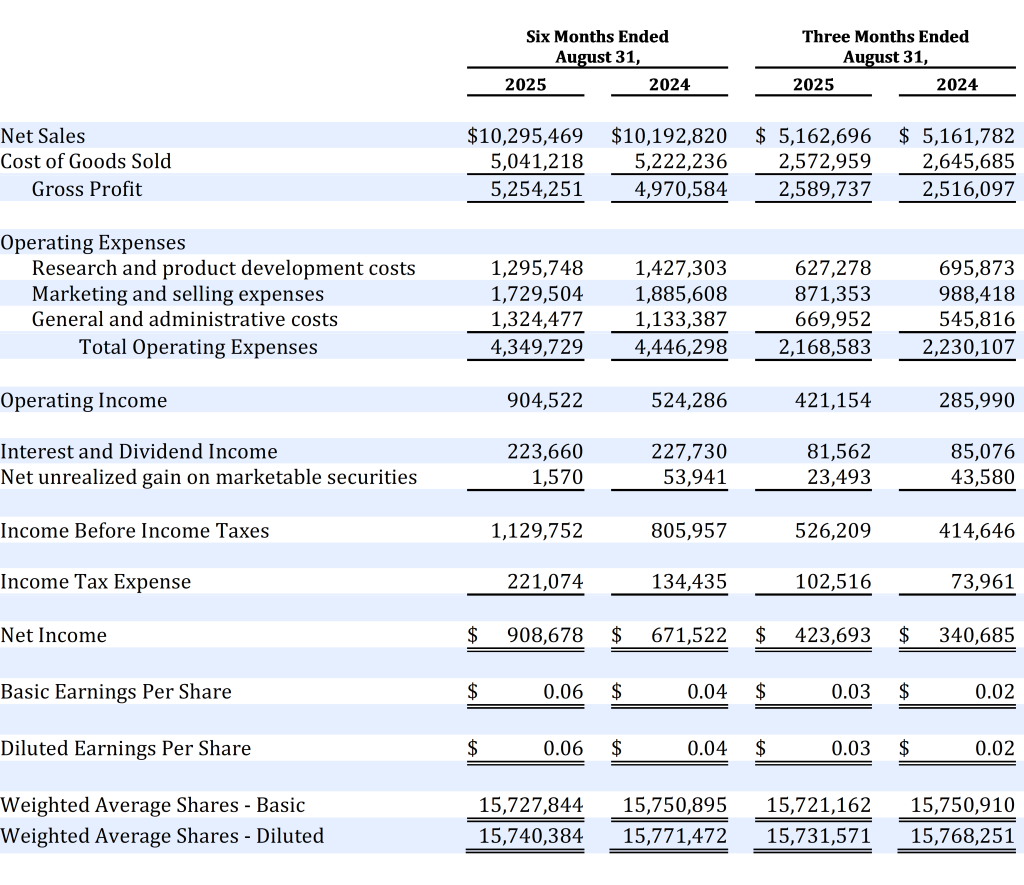Select Research and product development costs label
This screenshot has height=885, width=1024.
click(x=223, y=268)
